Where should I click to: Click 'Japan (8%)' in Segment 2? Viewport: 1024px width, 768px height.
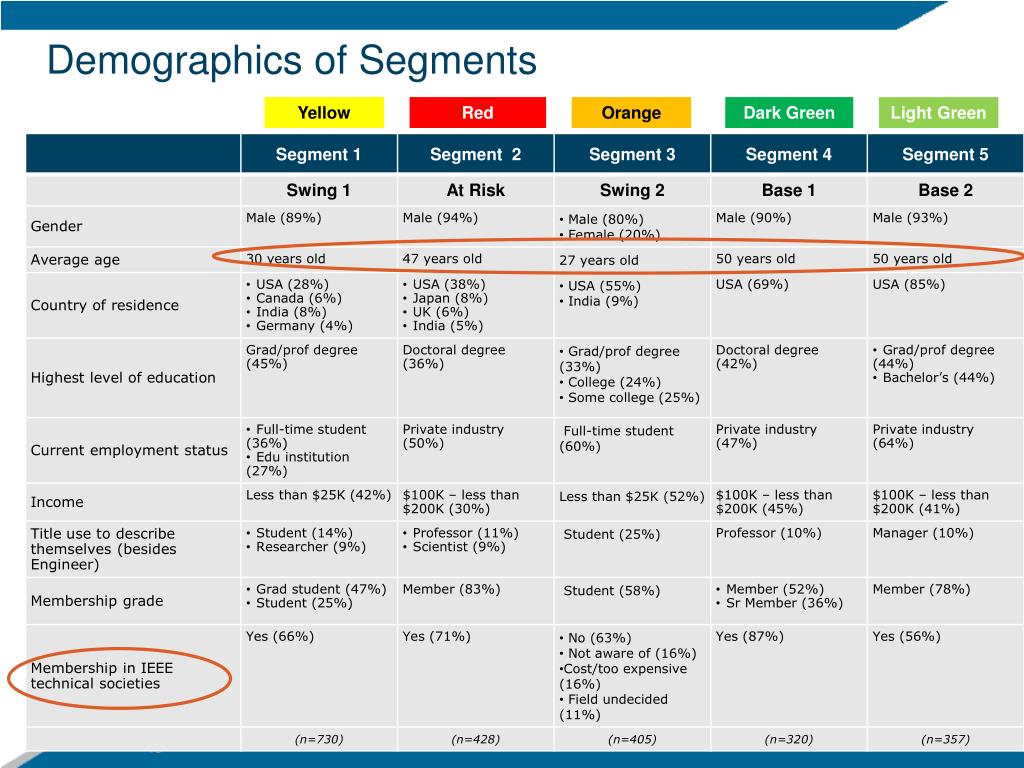pos(445,298)
